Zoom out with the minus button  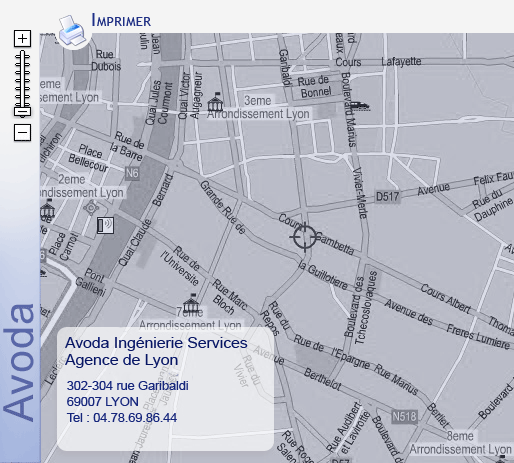pos(22,132)
